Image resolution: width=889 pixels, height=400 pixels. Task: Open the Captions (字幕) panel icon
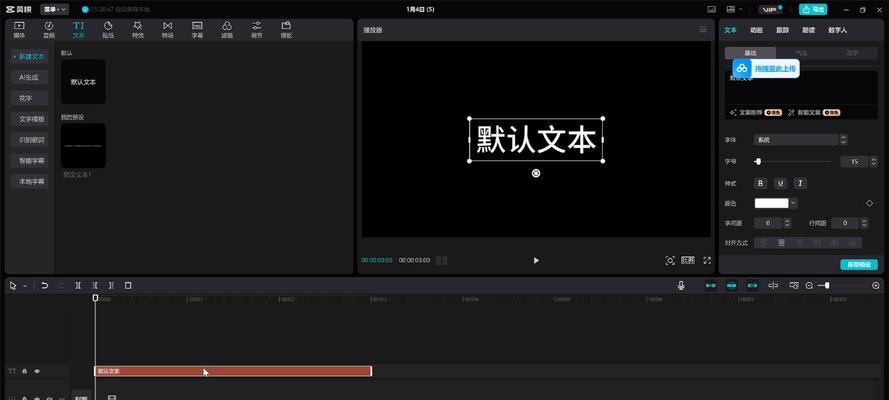pos(197,29)
